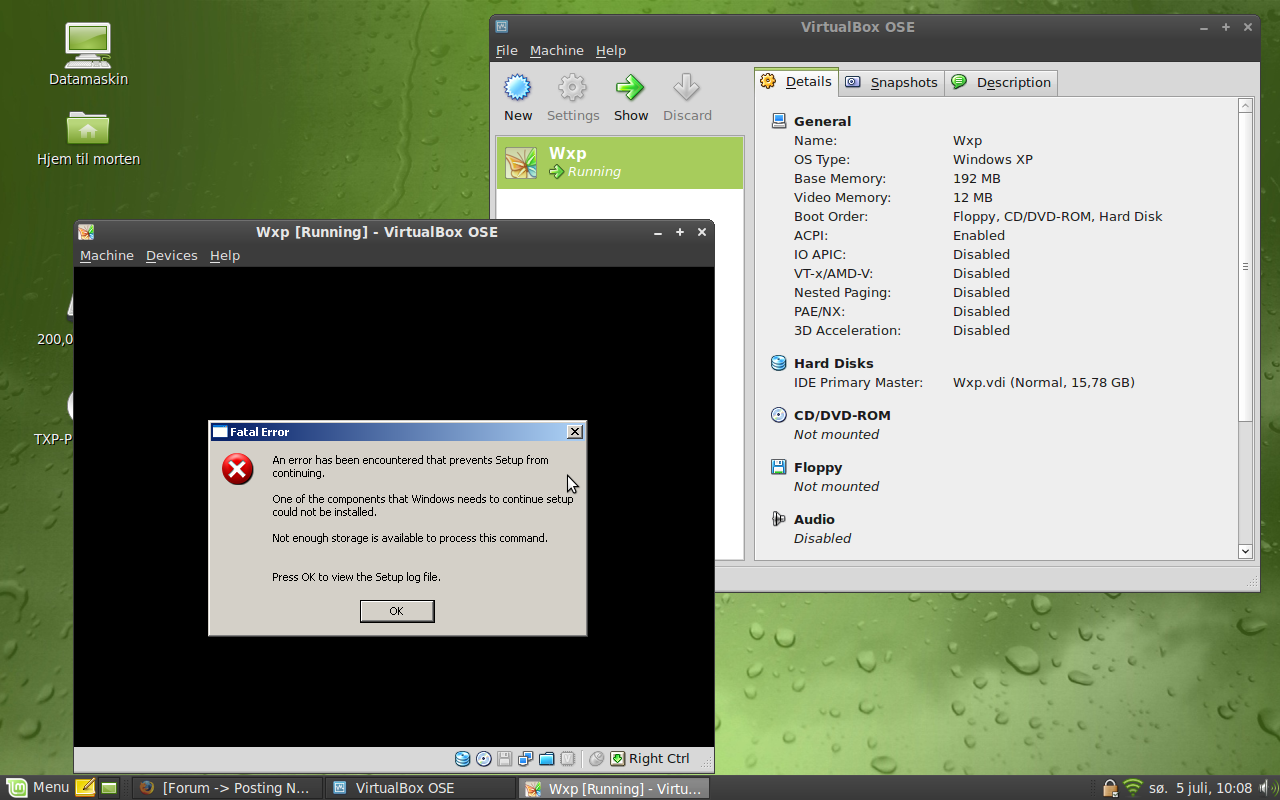The width and height of the screenshot is (1280, 800).
Task: Switch to the Snapshots tab
Action: [x=892, y=83]
